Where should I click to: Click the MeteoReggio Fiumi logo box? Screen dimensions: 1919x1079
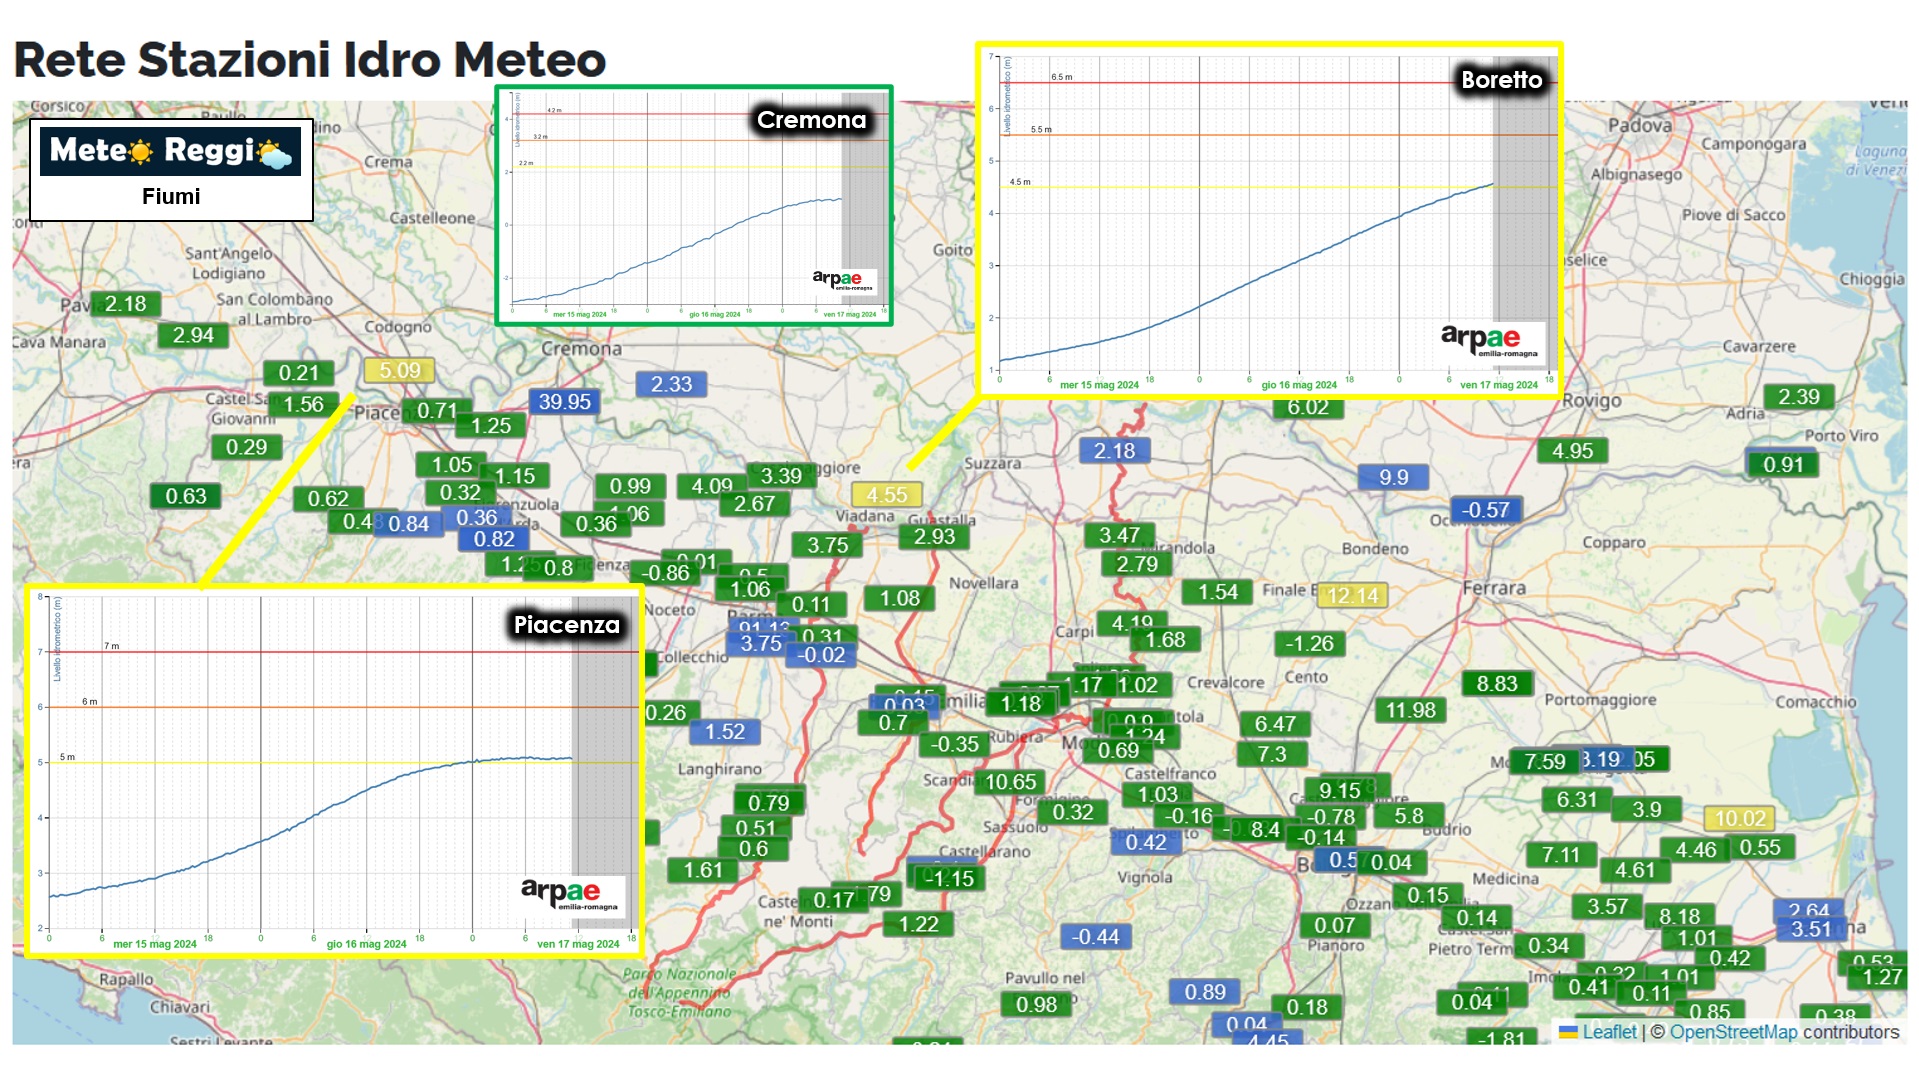click(x=171, y=170)
